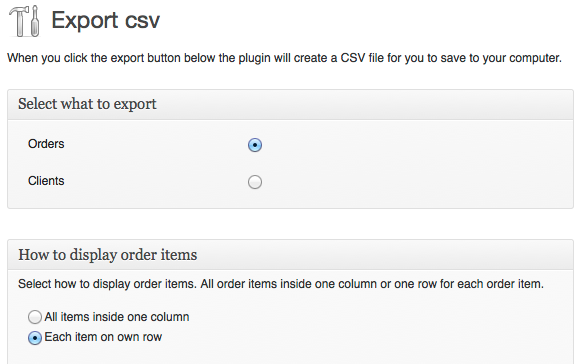Collapse the Select what to export panel
582x364 pixels.
290,105
